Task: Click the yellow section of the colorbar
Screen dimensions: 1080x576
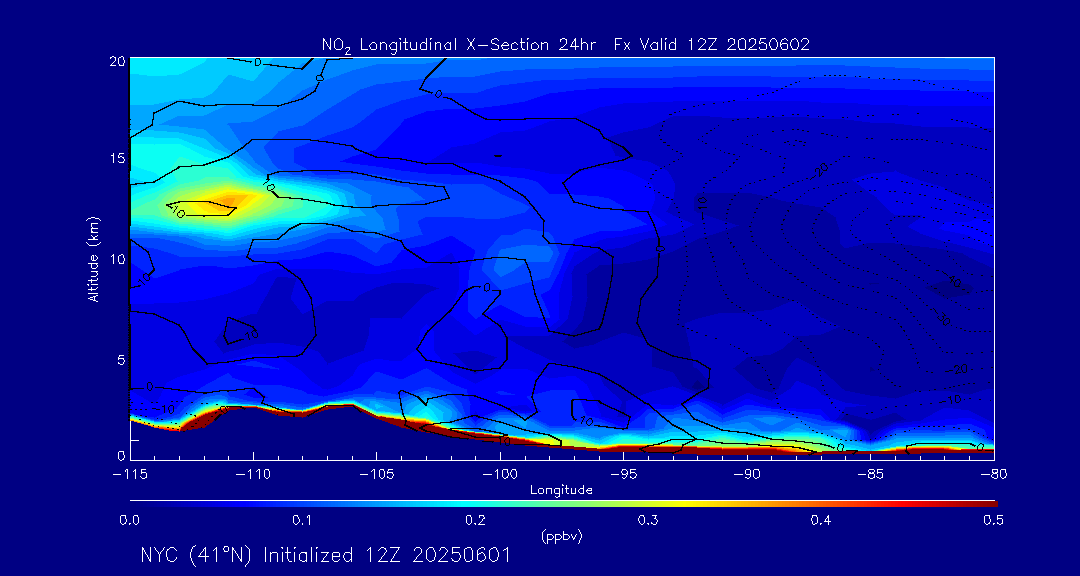Action: (x=680, y=503)
